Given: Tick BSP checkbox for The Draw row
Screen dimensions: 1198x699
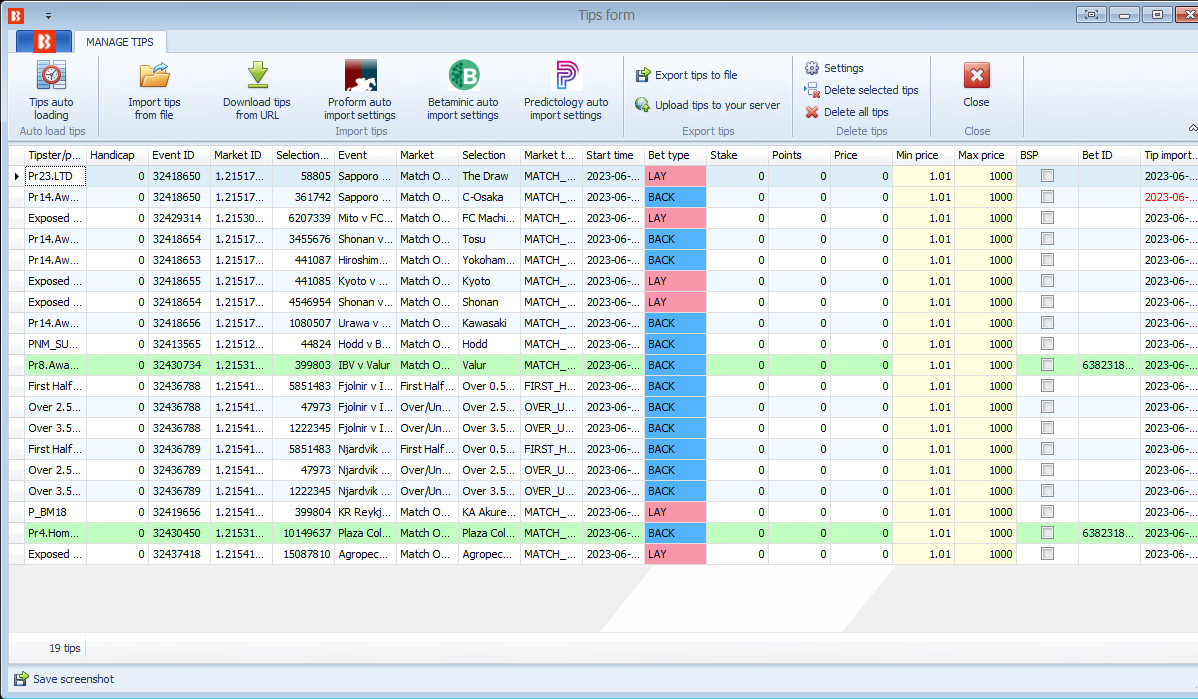Looking at the screenshot, I should tap(1047, 176).
